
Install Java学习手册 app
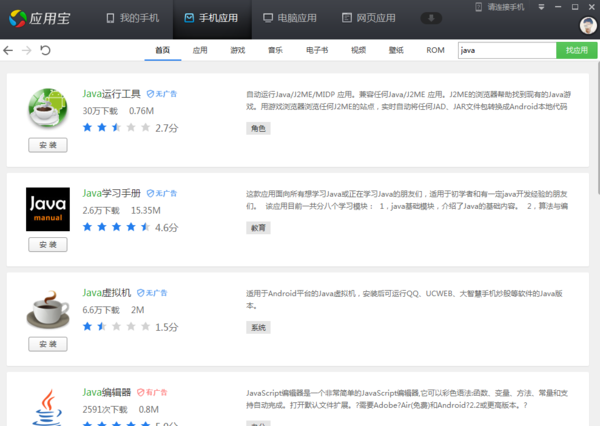click(48, 245)
